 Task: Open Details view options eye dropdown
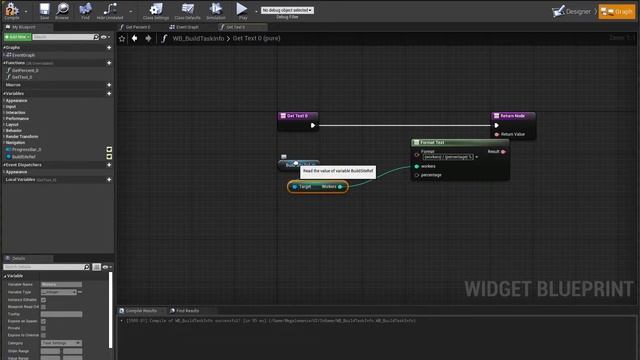pyautogui.click(x=107, y=267)
